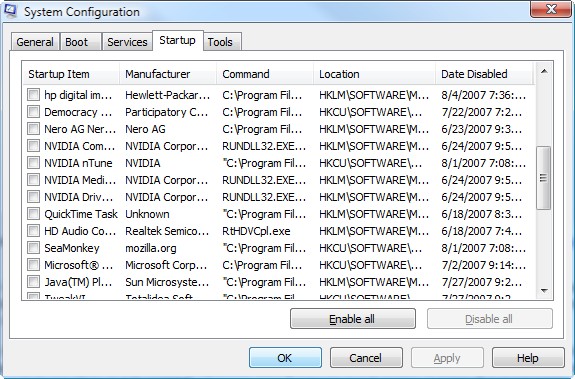The height and width of the screenshot is (379, 575).
Task: Check the HD Audio Co... checkbox
Action: point(33,231)
